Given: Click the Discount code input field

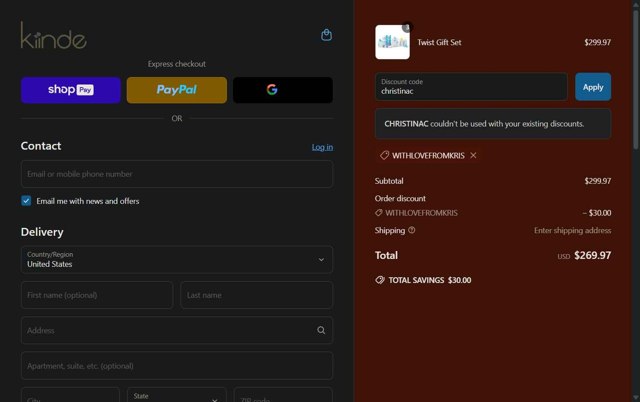Looking at the screenshot, I should tap(471, 87).
